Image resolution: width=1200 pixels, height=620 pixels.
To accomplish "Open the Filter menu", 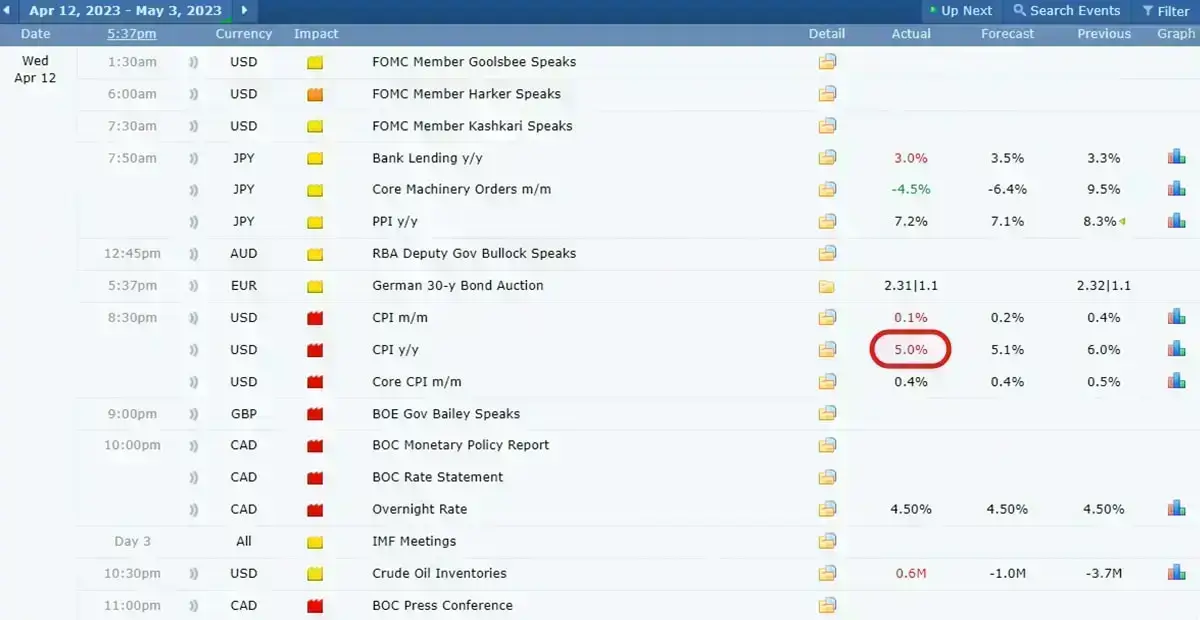I will pos(1165,11).
